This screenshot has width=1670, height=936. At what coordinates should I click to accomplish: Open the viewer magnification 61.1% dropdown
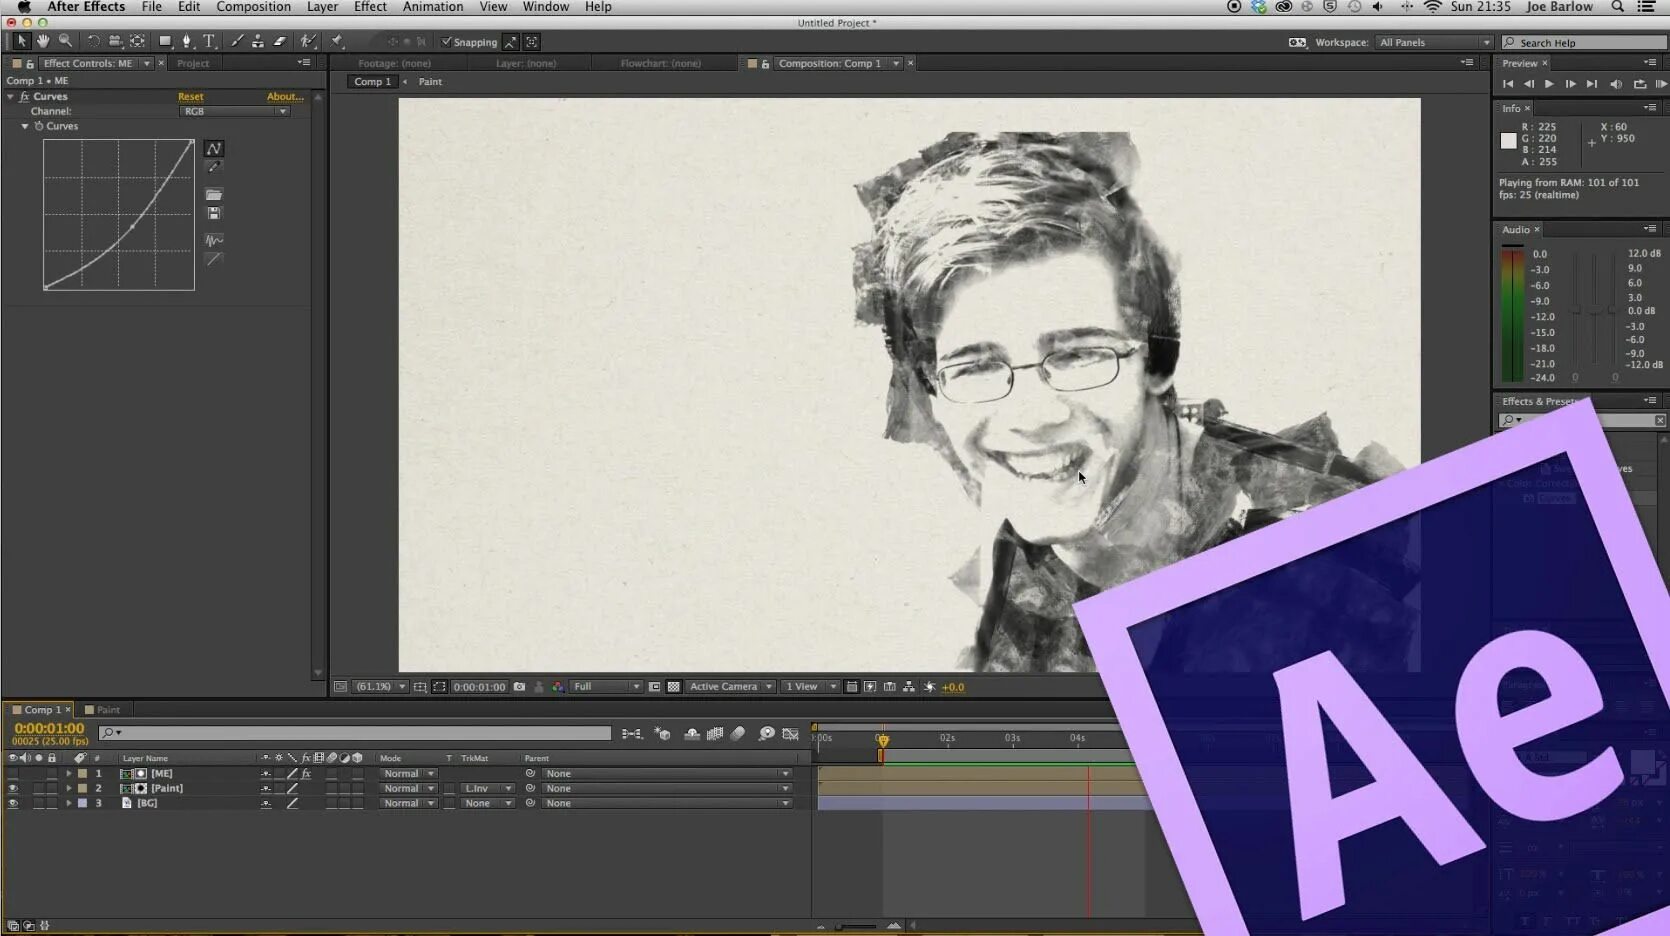click(380, 687)
